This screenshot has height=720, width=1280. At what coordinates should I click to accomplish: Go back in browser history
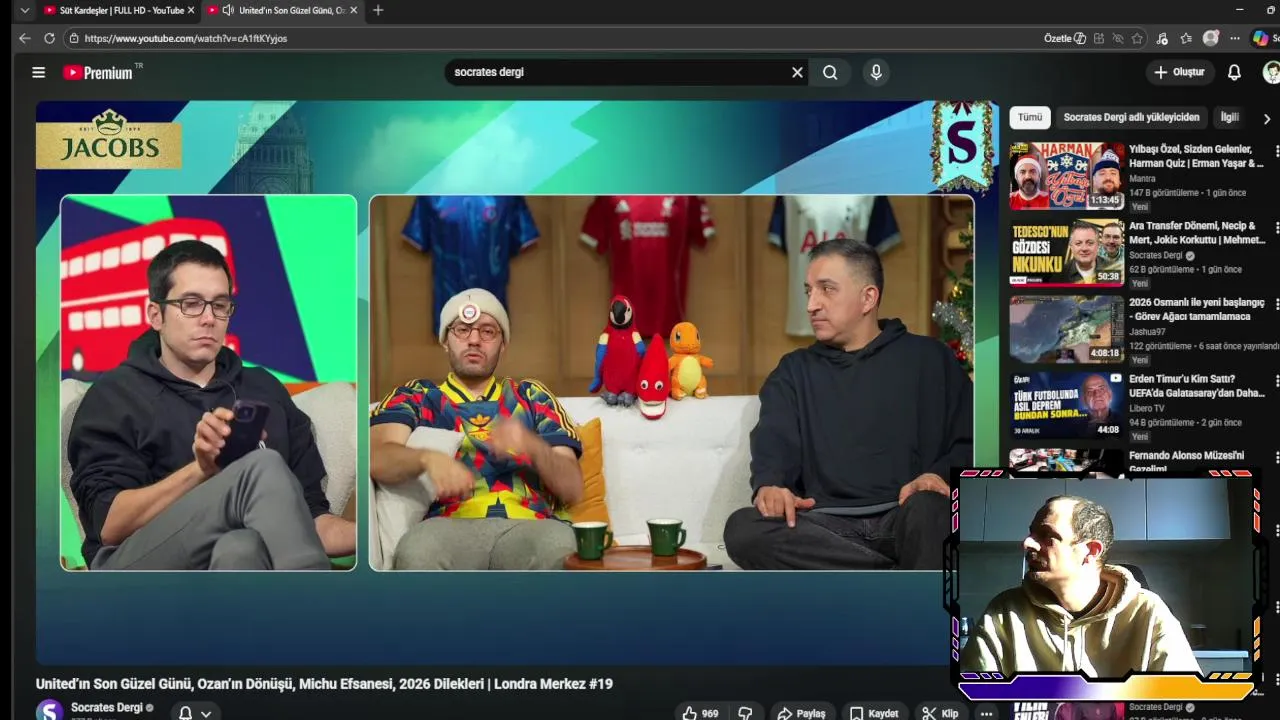[25, 38]
